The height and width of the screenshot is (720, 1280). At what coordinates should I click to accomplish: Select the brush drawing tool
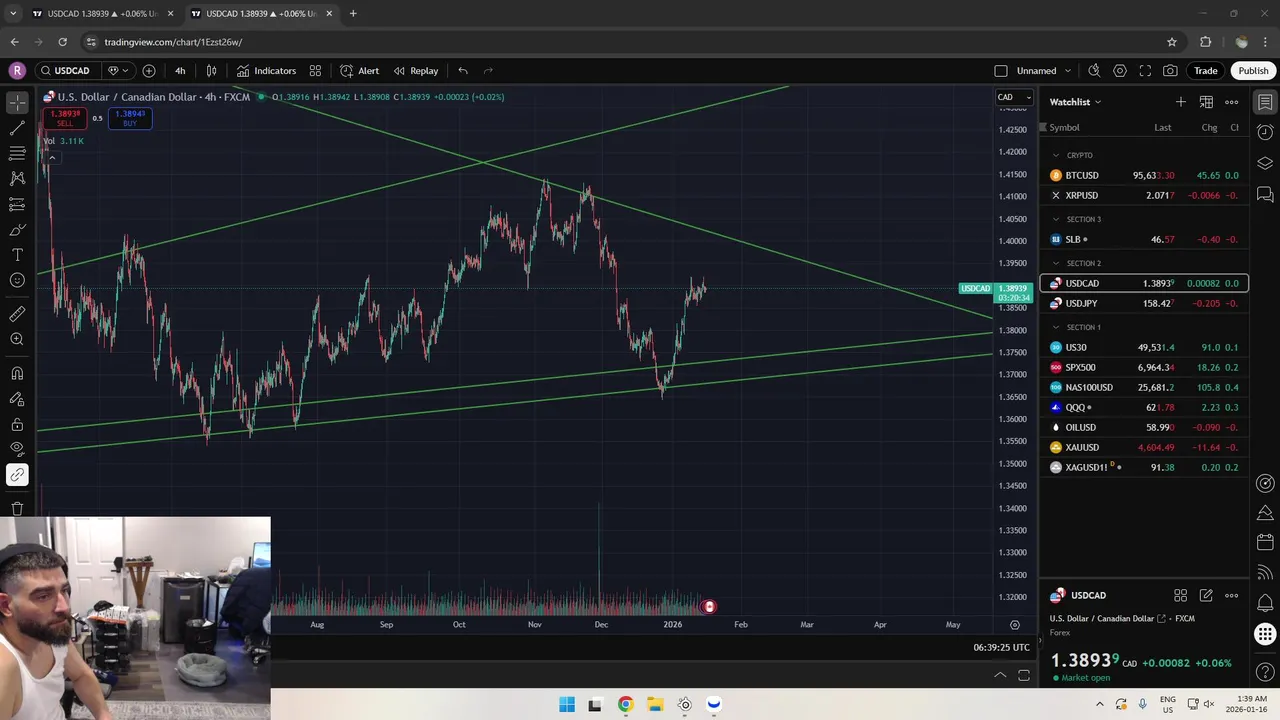click(x=17, y=230)
